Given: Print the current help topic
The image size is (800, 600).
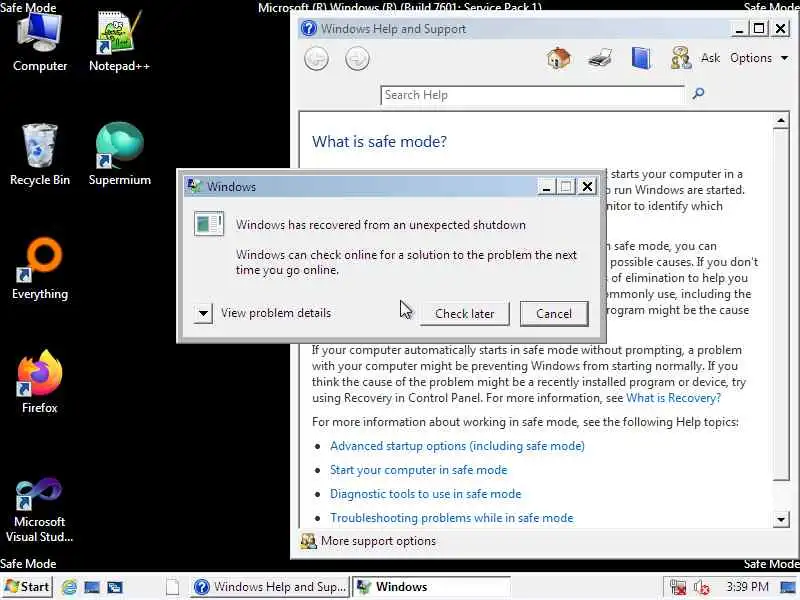Looking at the screenshot, I should [x=599, y=58].
